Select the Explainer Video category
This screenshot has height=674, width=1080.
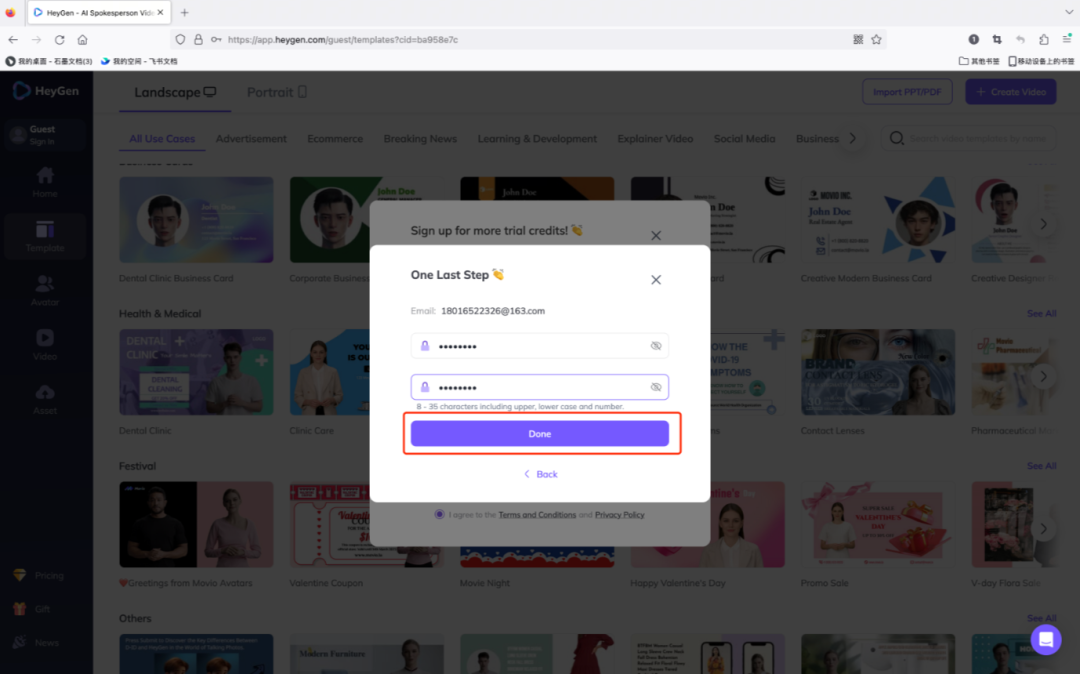click(655, 138)
